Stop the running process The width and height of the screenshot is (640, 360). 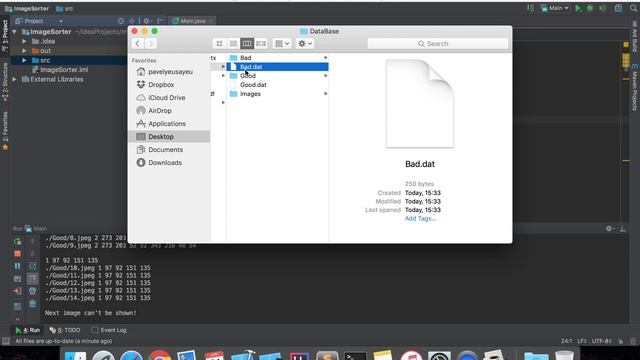click(18, 254)
